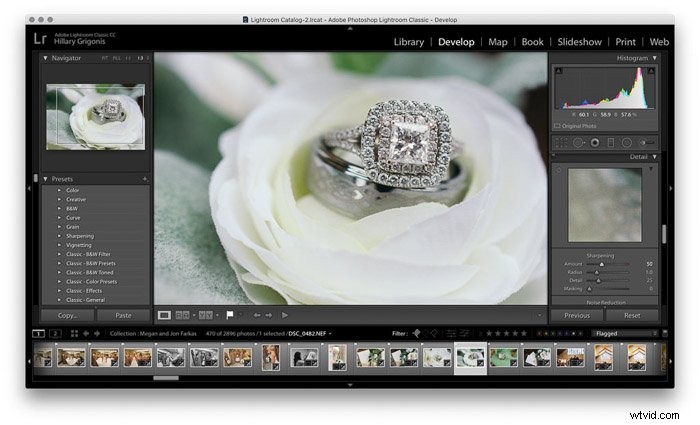Image resolution: width=700 pixels, height=425 pixels.
Task: Open second window display button 2
Action: (x=55, y=333)
